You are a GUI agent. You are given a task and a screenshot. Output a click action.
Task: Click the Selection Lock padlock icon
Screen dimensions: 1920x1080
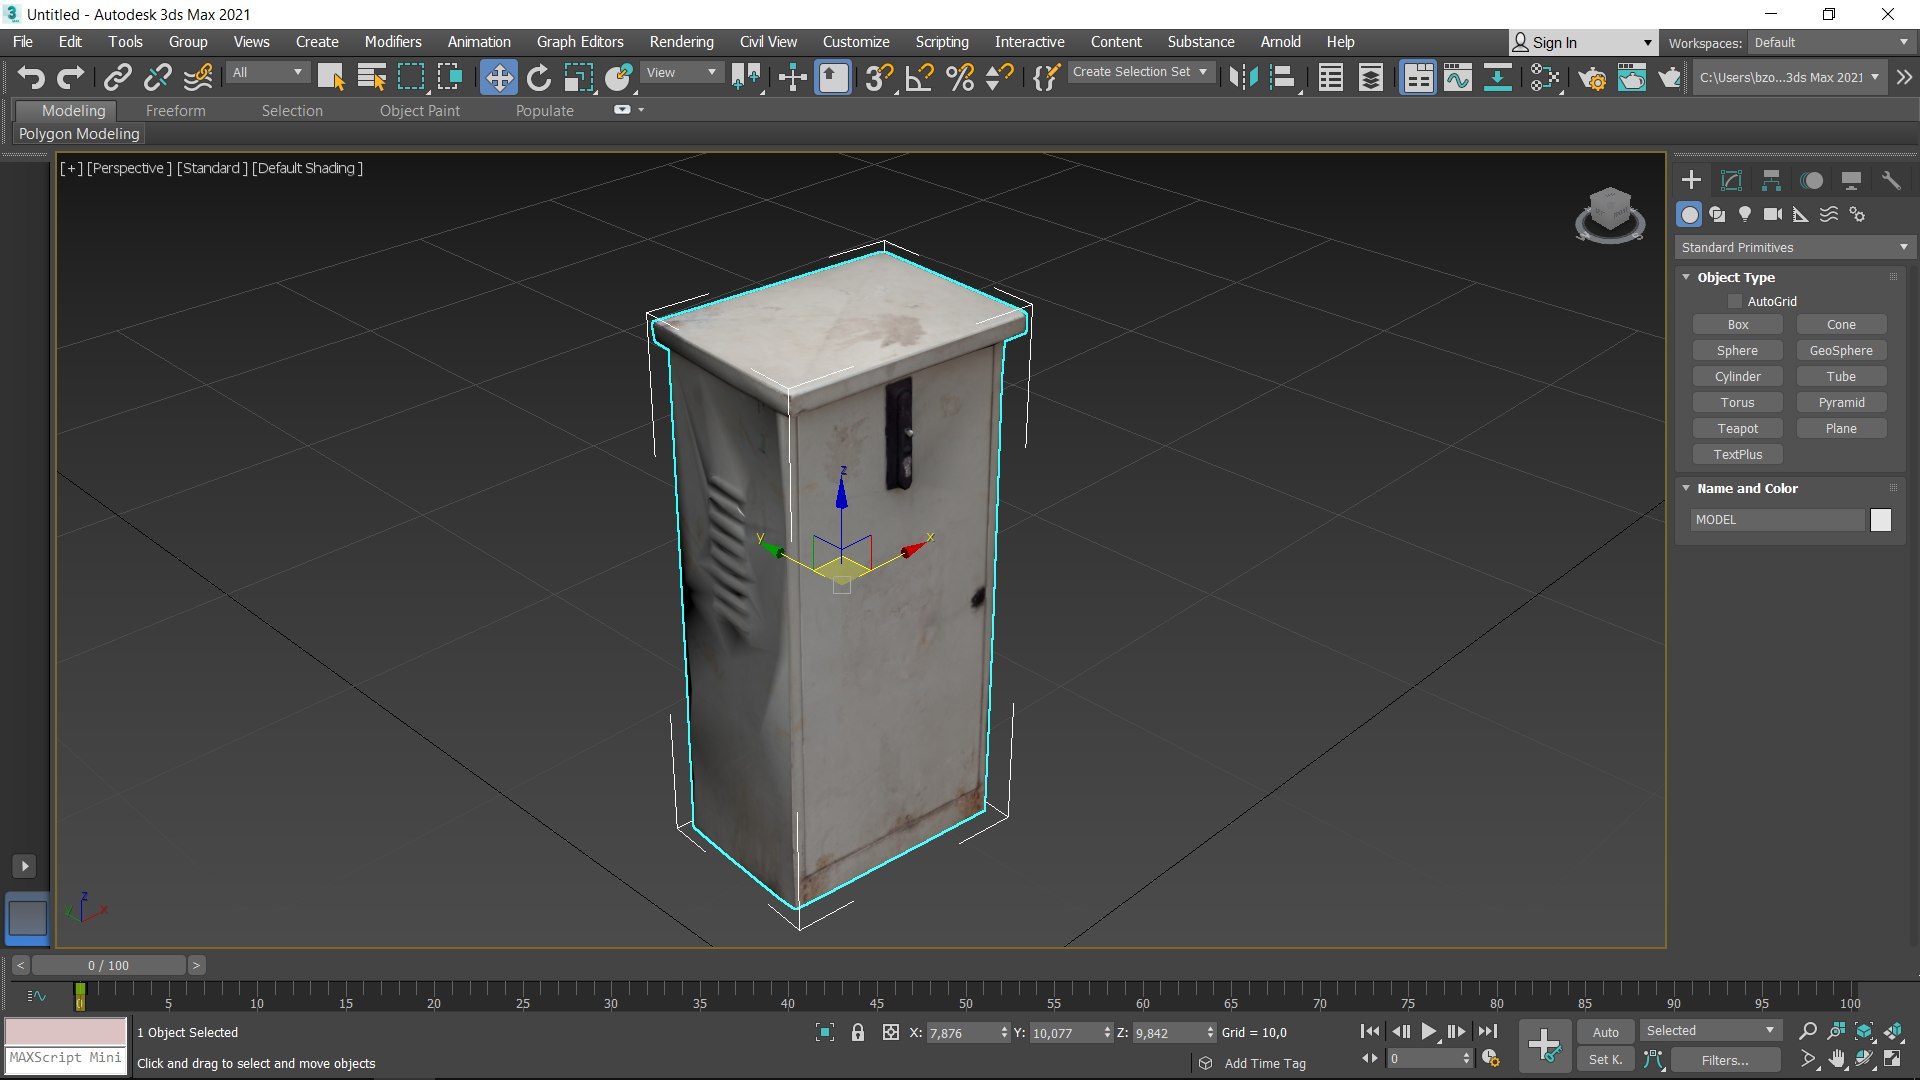coord(857,1032)
